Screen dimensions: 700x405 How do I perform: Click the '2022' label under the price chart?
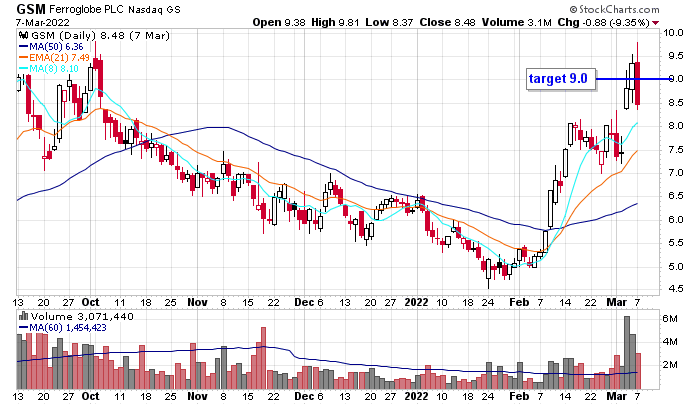pyautogui.click(x=416, y=302)
